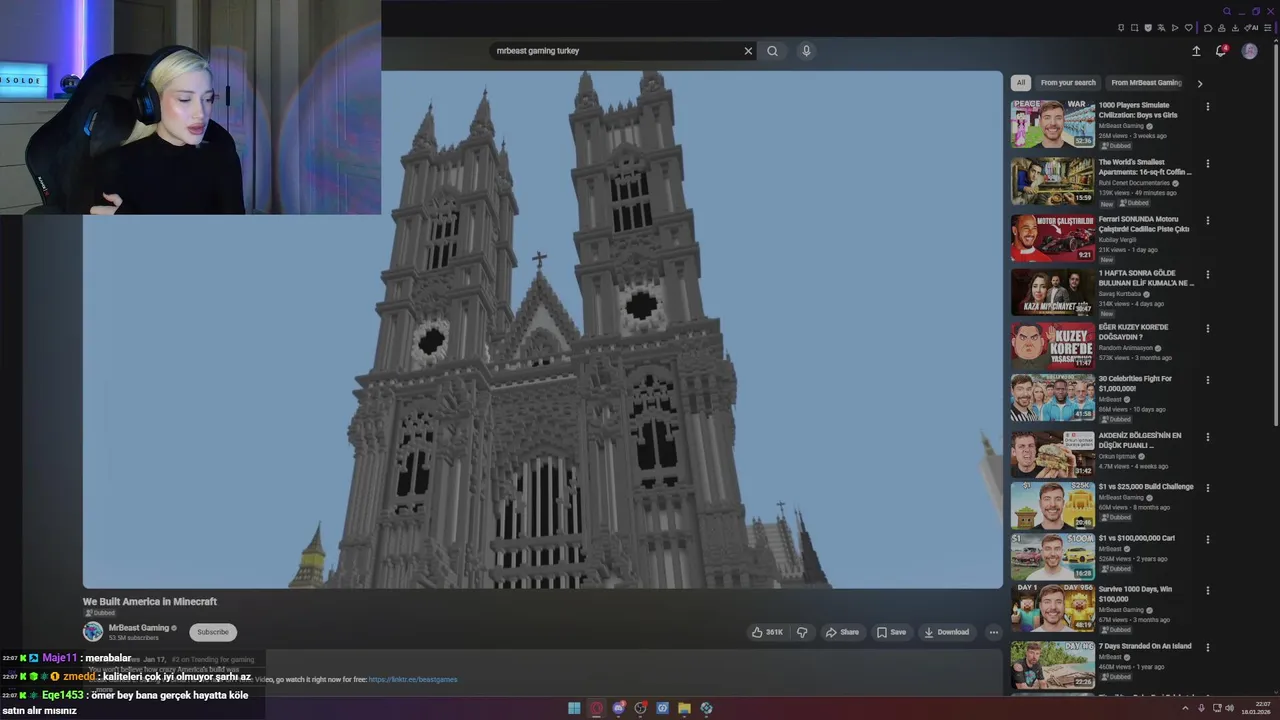Open the 1 HAFTA SONRA GÖLDE video title
Screen dimensions: 1280x720
coord(1146,278)
